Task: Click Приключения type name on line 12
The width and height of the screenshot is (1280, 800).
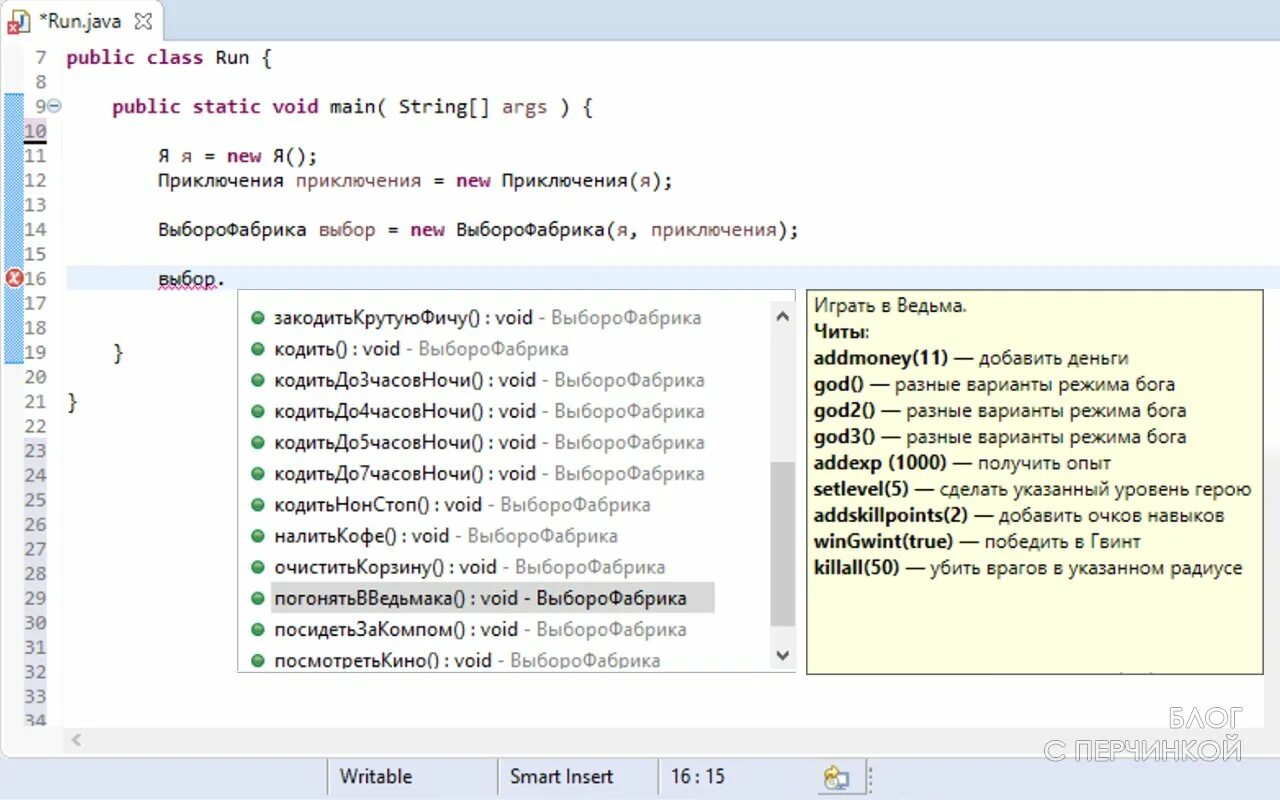Action: point(220,181)
